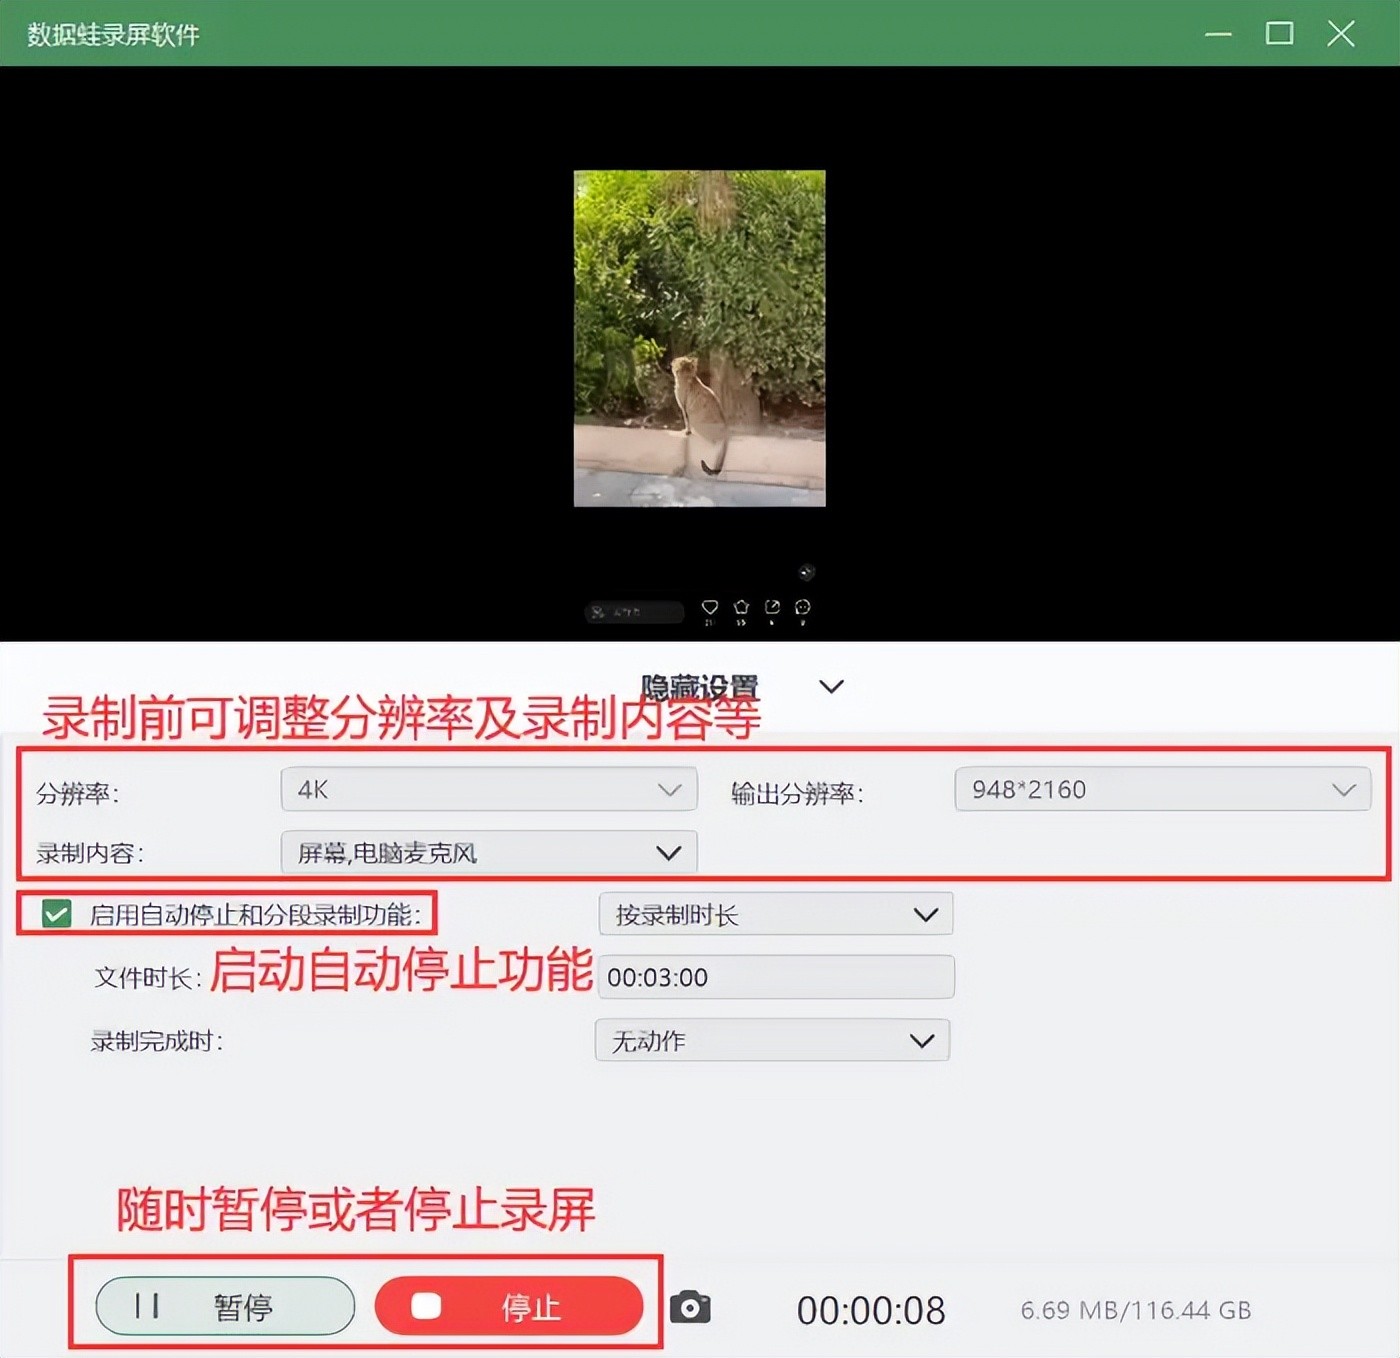Click the small round icon above the comment bubble
Viewport: 1400px width, 1358px height.
[x=806, y=572]
